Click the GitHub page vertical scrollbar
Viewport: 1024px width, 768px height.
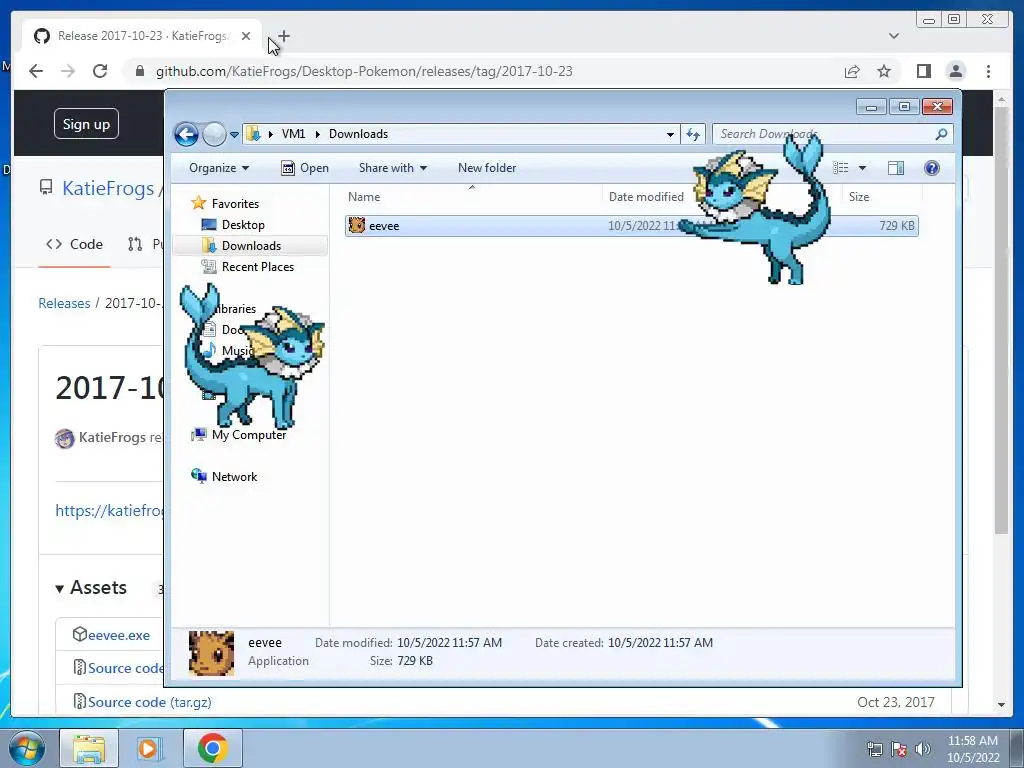[x=1001, y=320]
